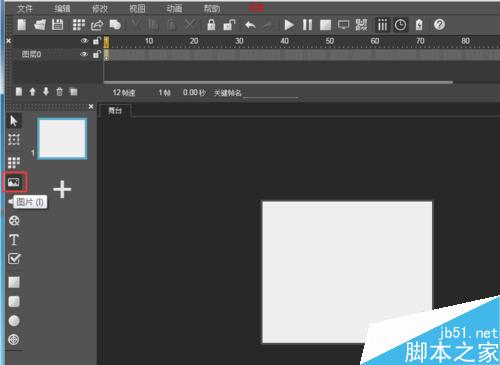The height and width of the screenshot is (365, 500).
Task: Click the first frame cell of 图层0
Action: [x=106, y=55]
